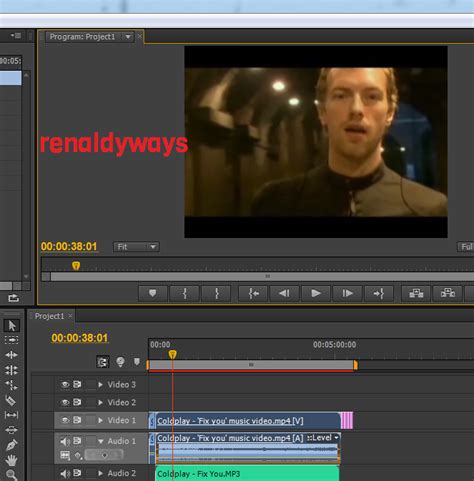Go to Out point
This screenshot has width=474, height=481.
point(379,293)
